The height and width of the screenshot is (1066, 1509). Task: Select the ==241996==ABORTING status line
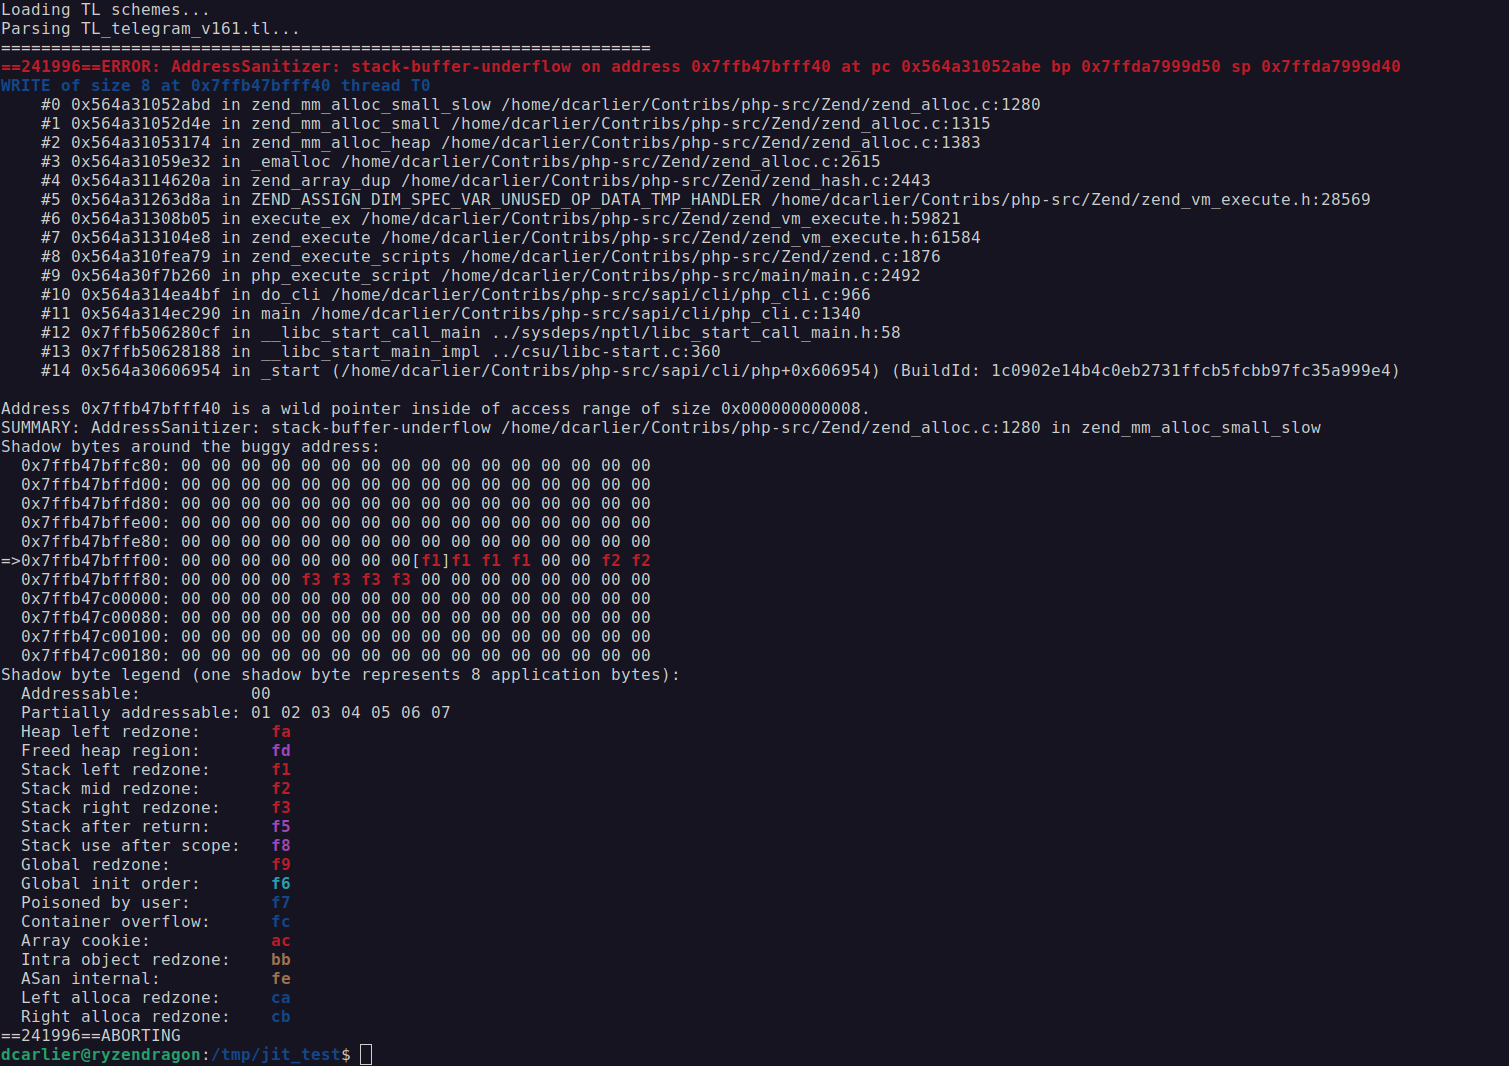click(x=90, y=1035)
